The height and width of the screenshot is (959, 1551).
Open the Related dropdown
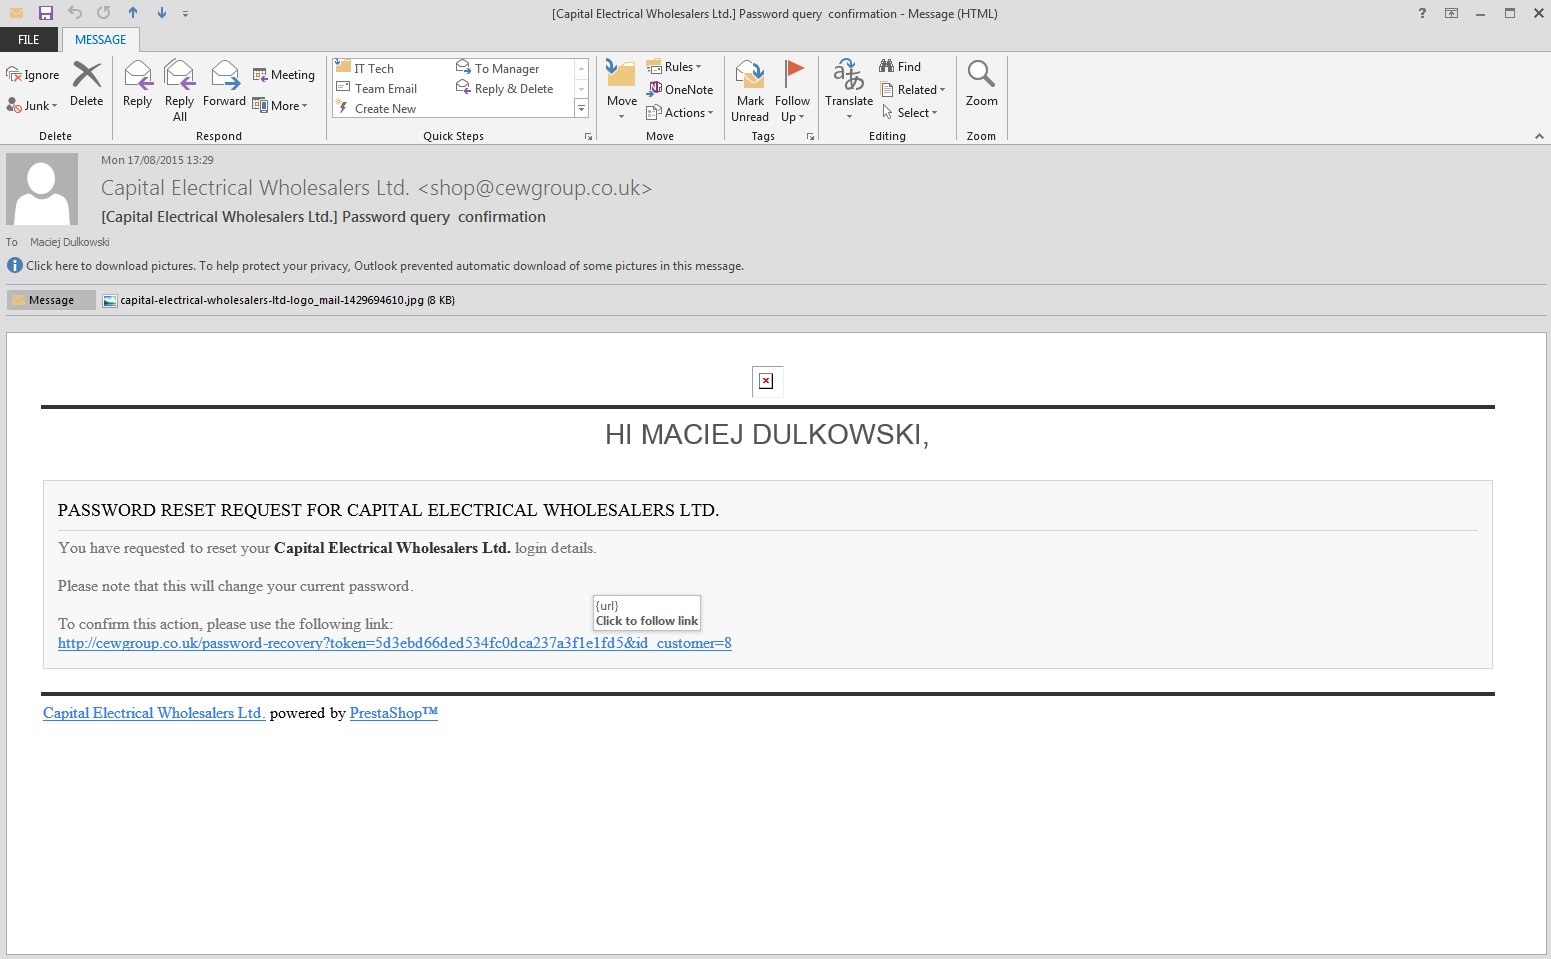click(913, 90)
